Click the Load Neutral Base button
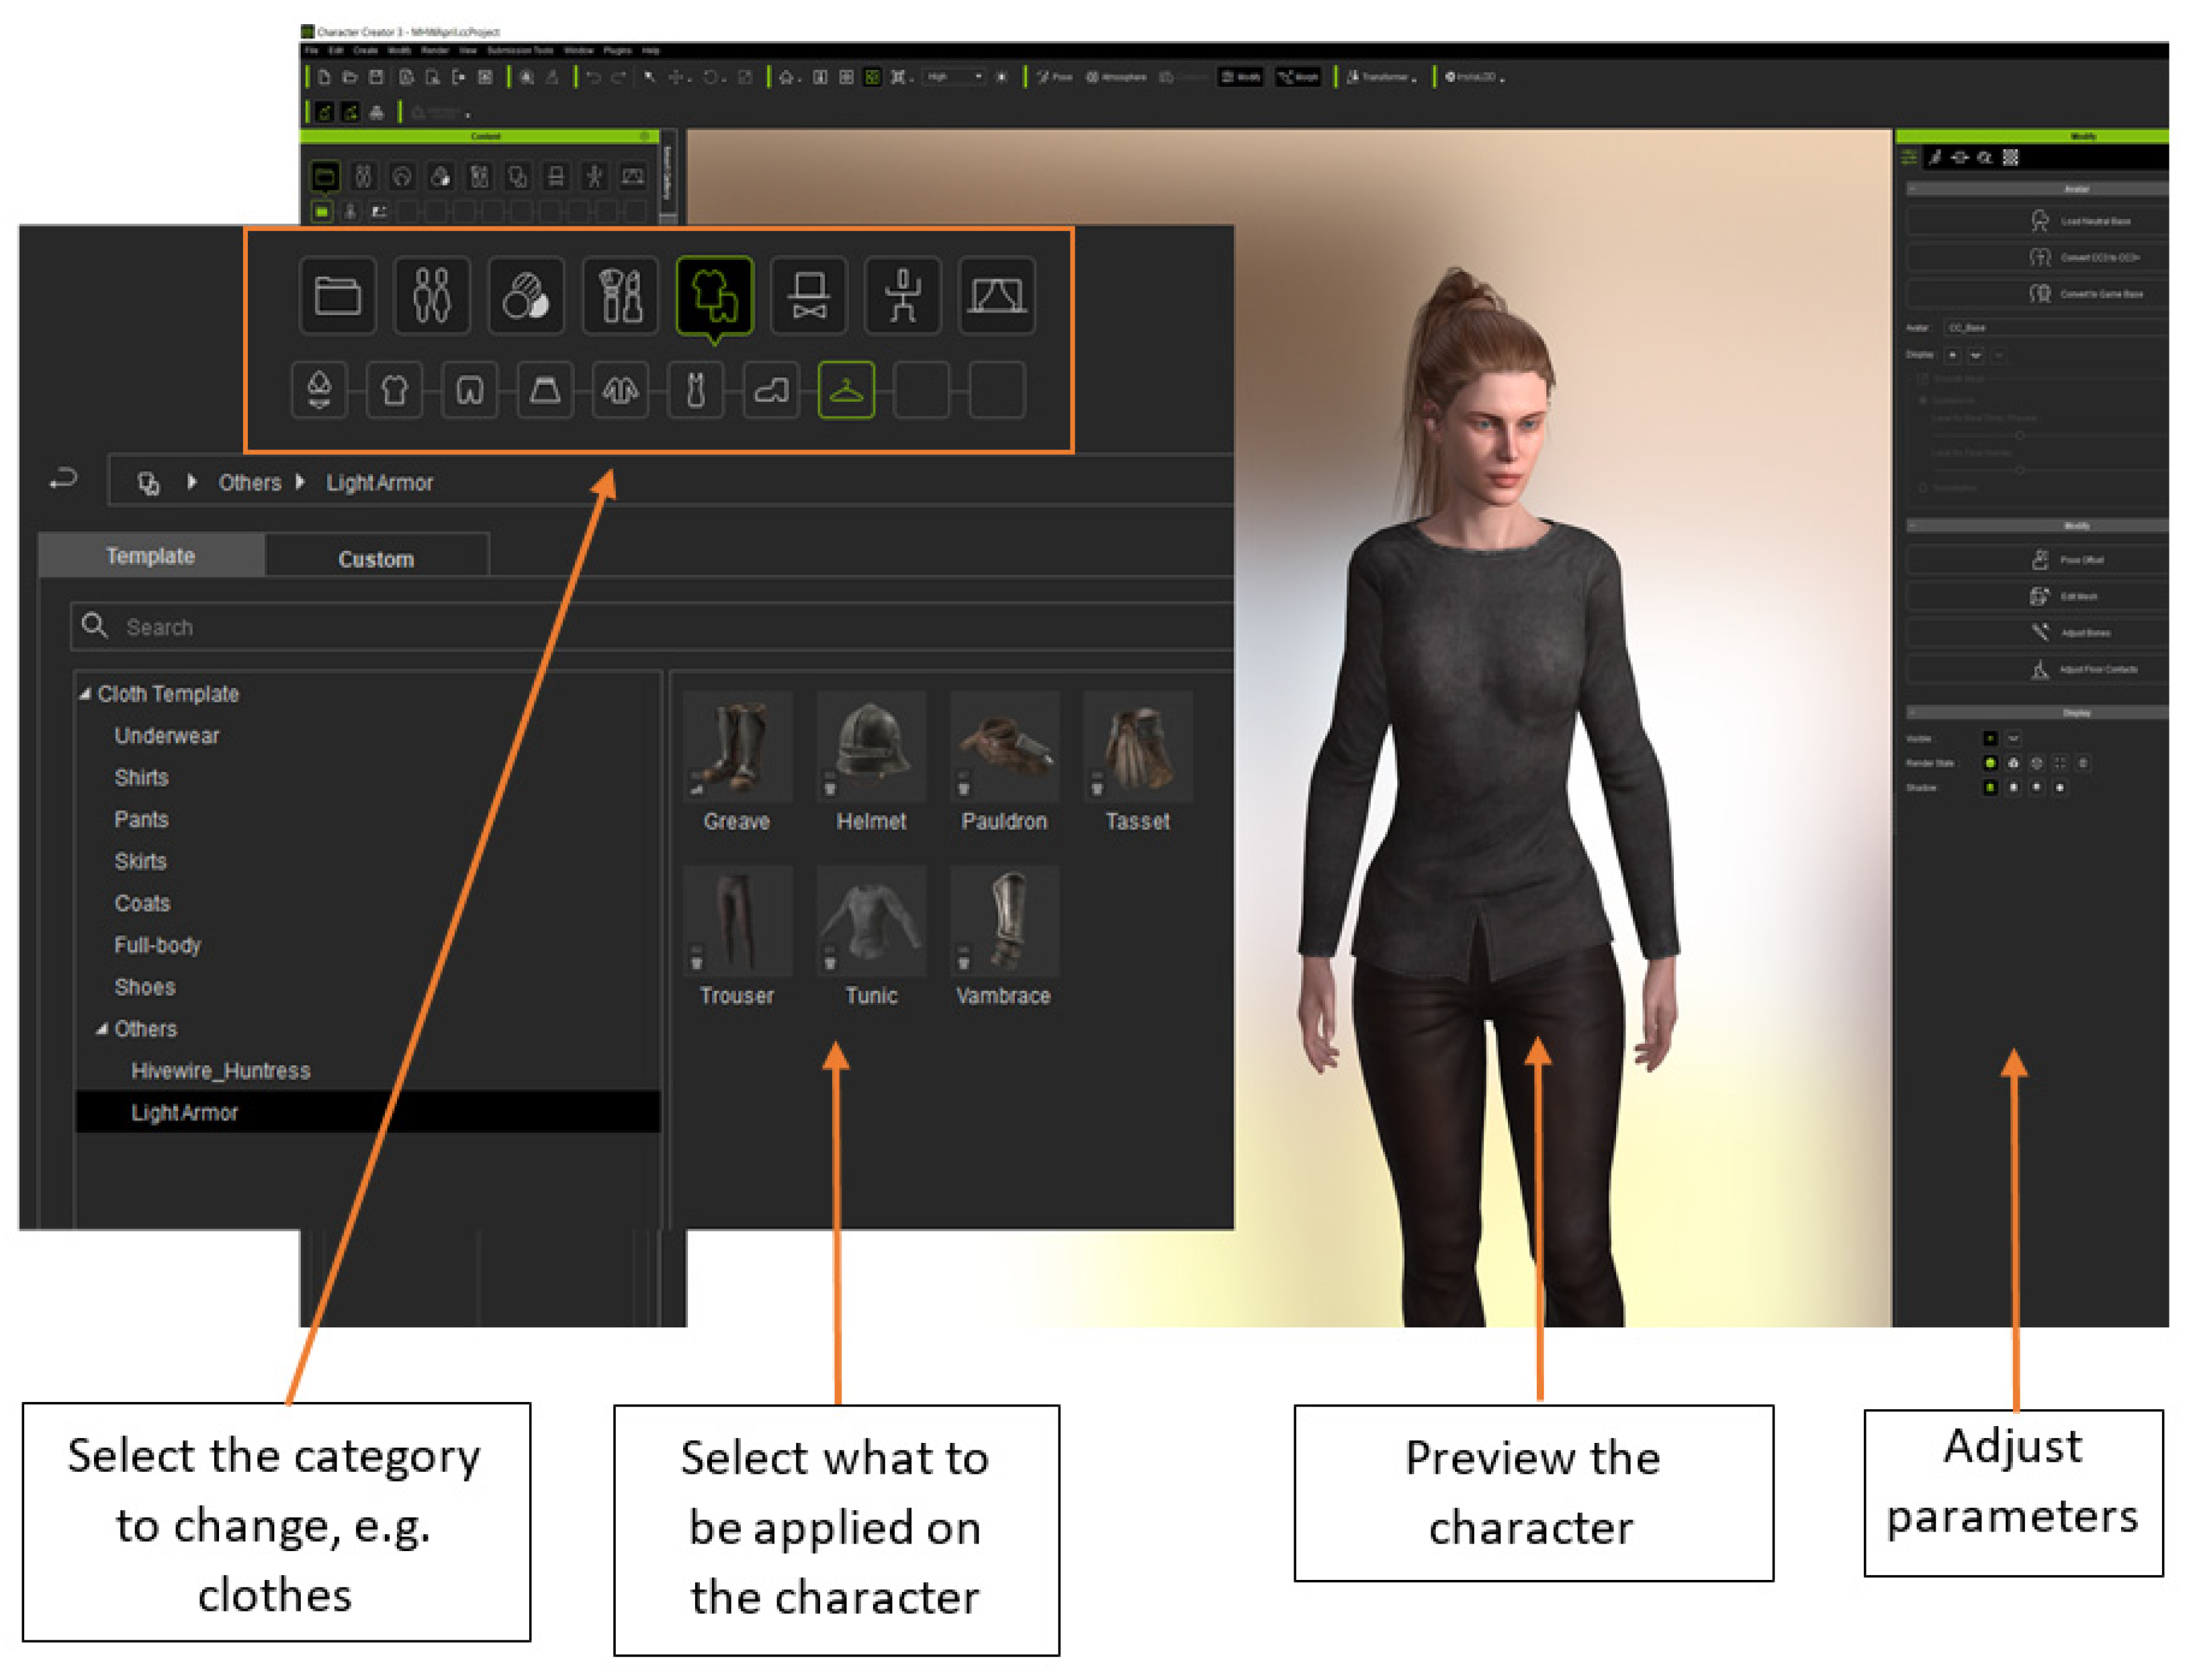Image resolution: width=2195 pixels, height=1680 pixels. tap(2080, 221)
